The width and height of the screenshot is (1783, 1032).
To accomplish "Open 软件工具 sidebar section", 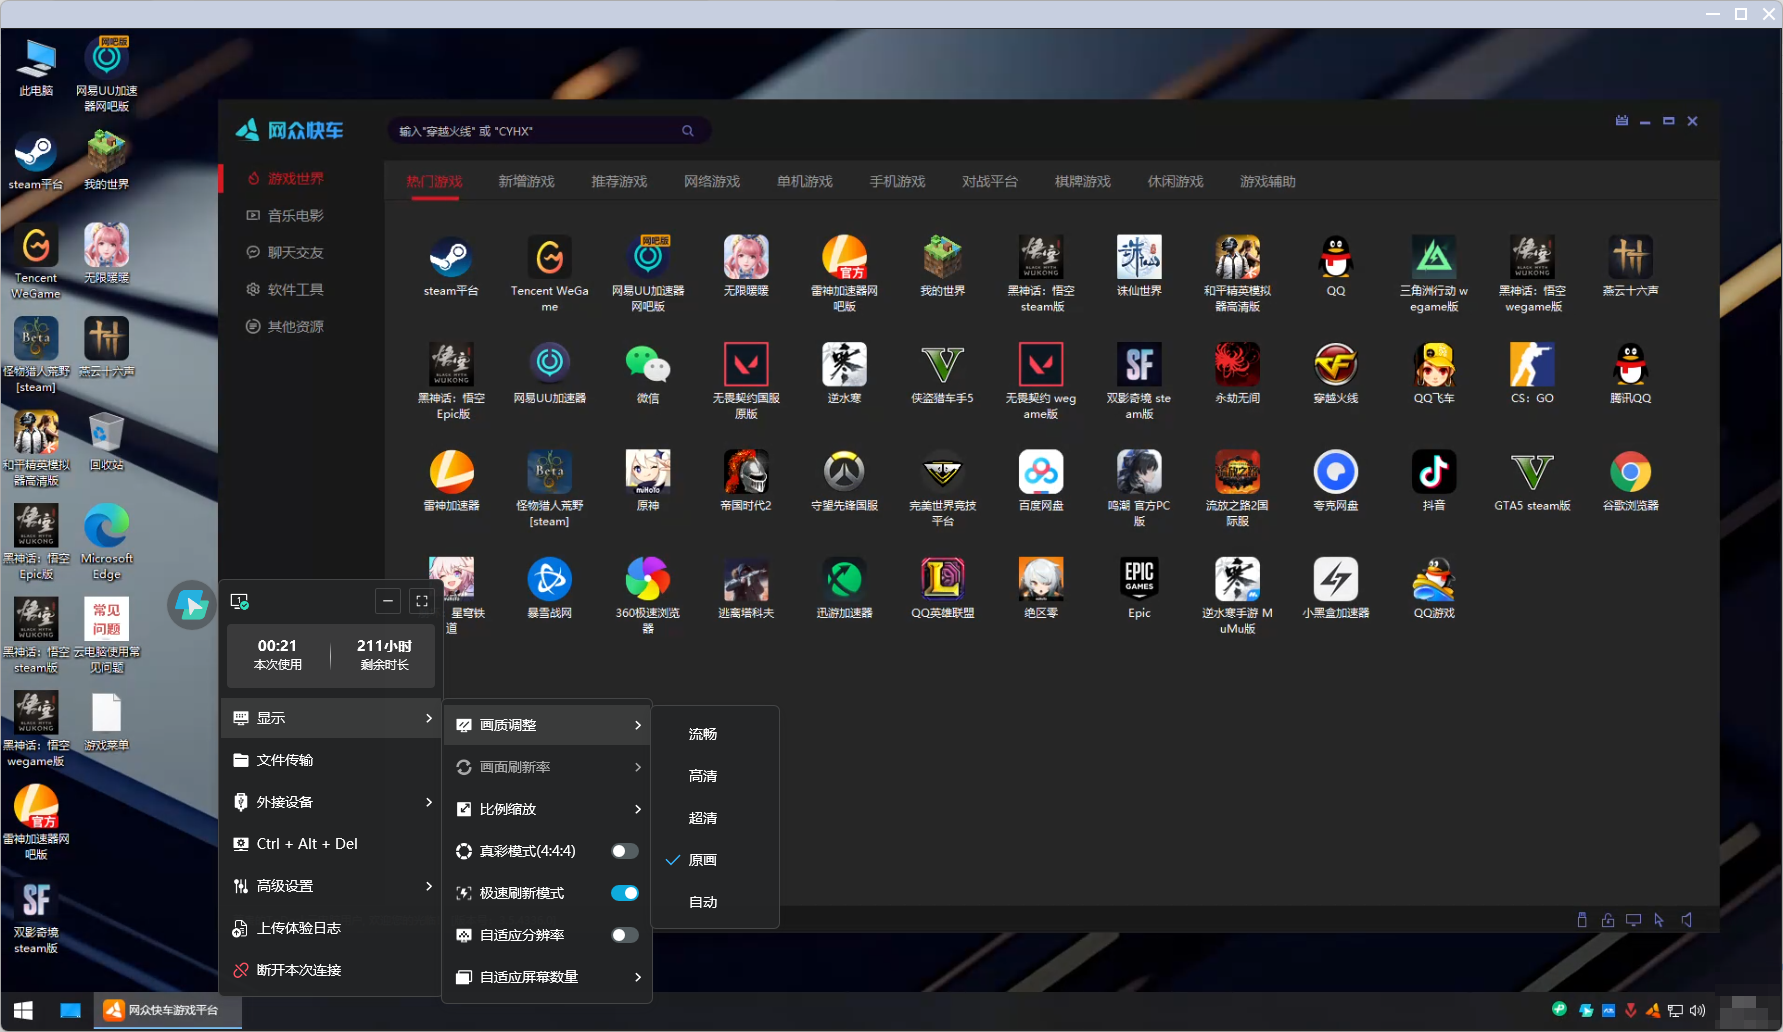I will click(285, 289).
